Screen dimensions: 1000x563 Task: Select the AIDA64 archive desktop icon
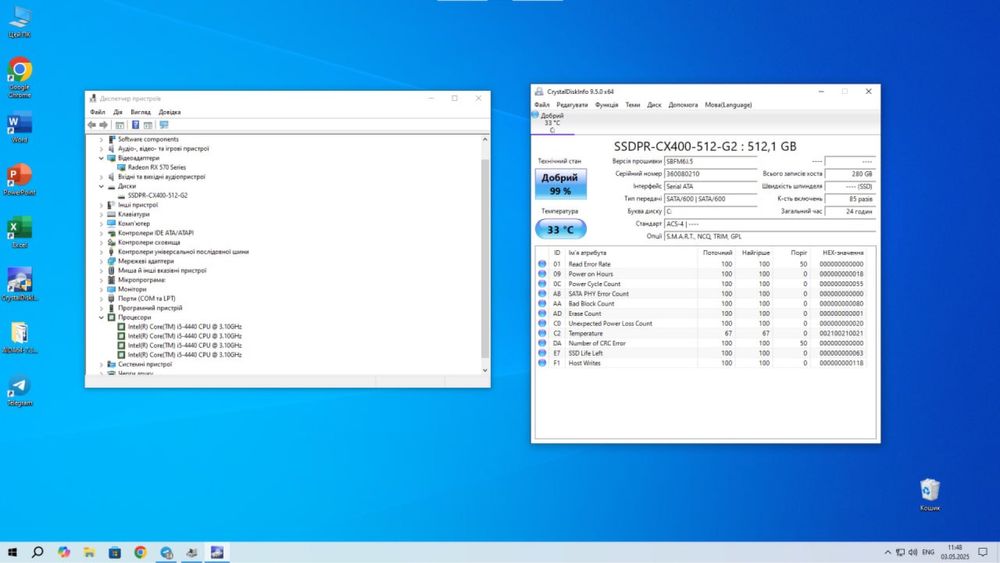[20, 337]
